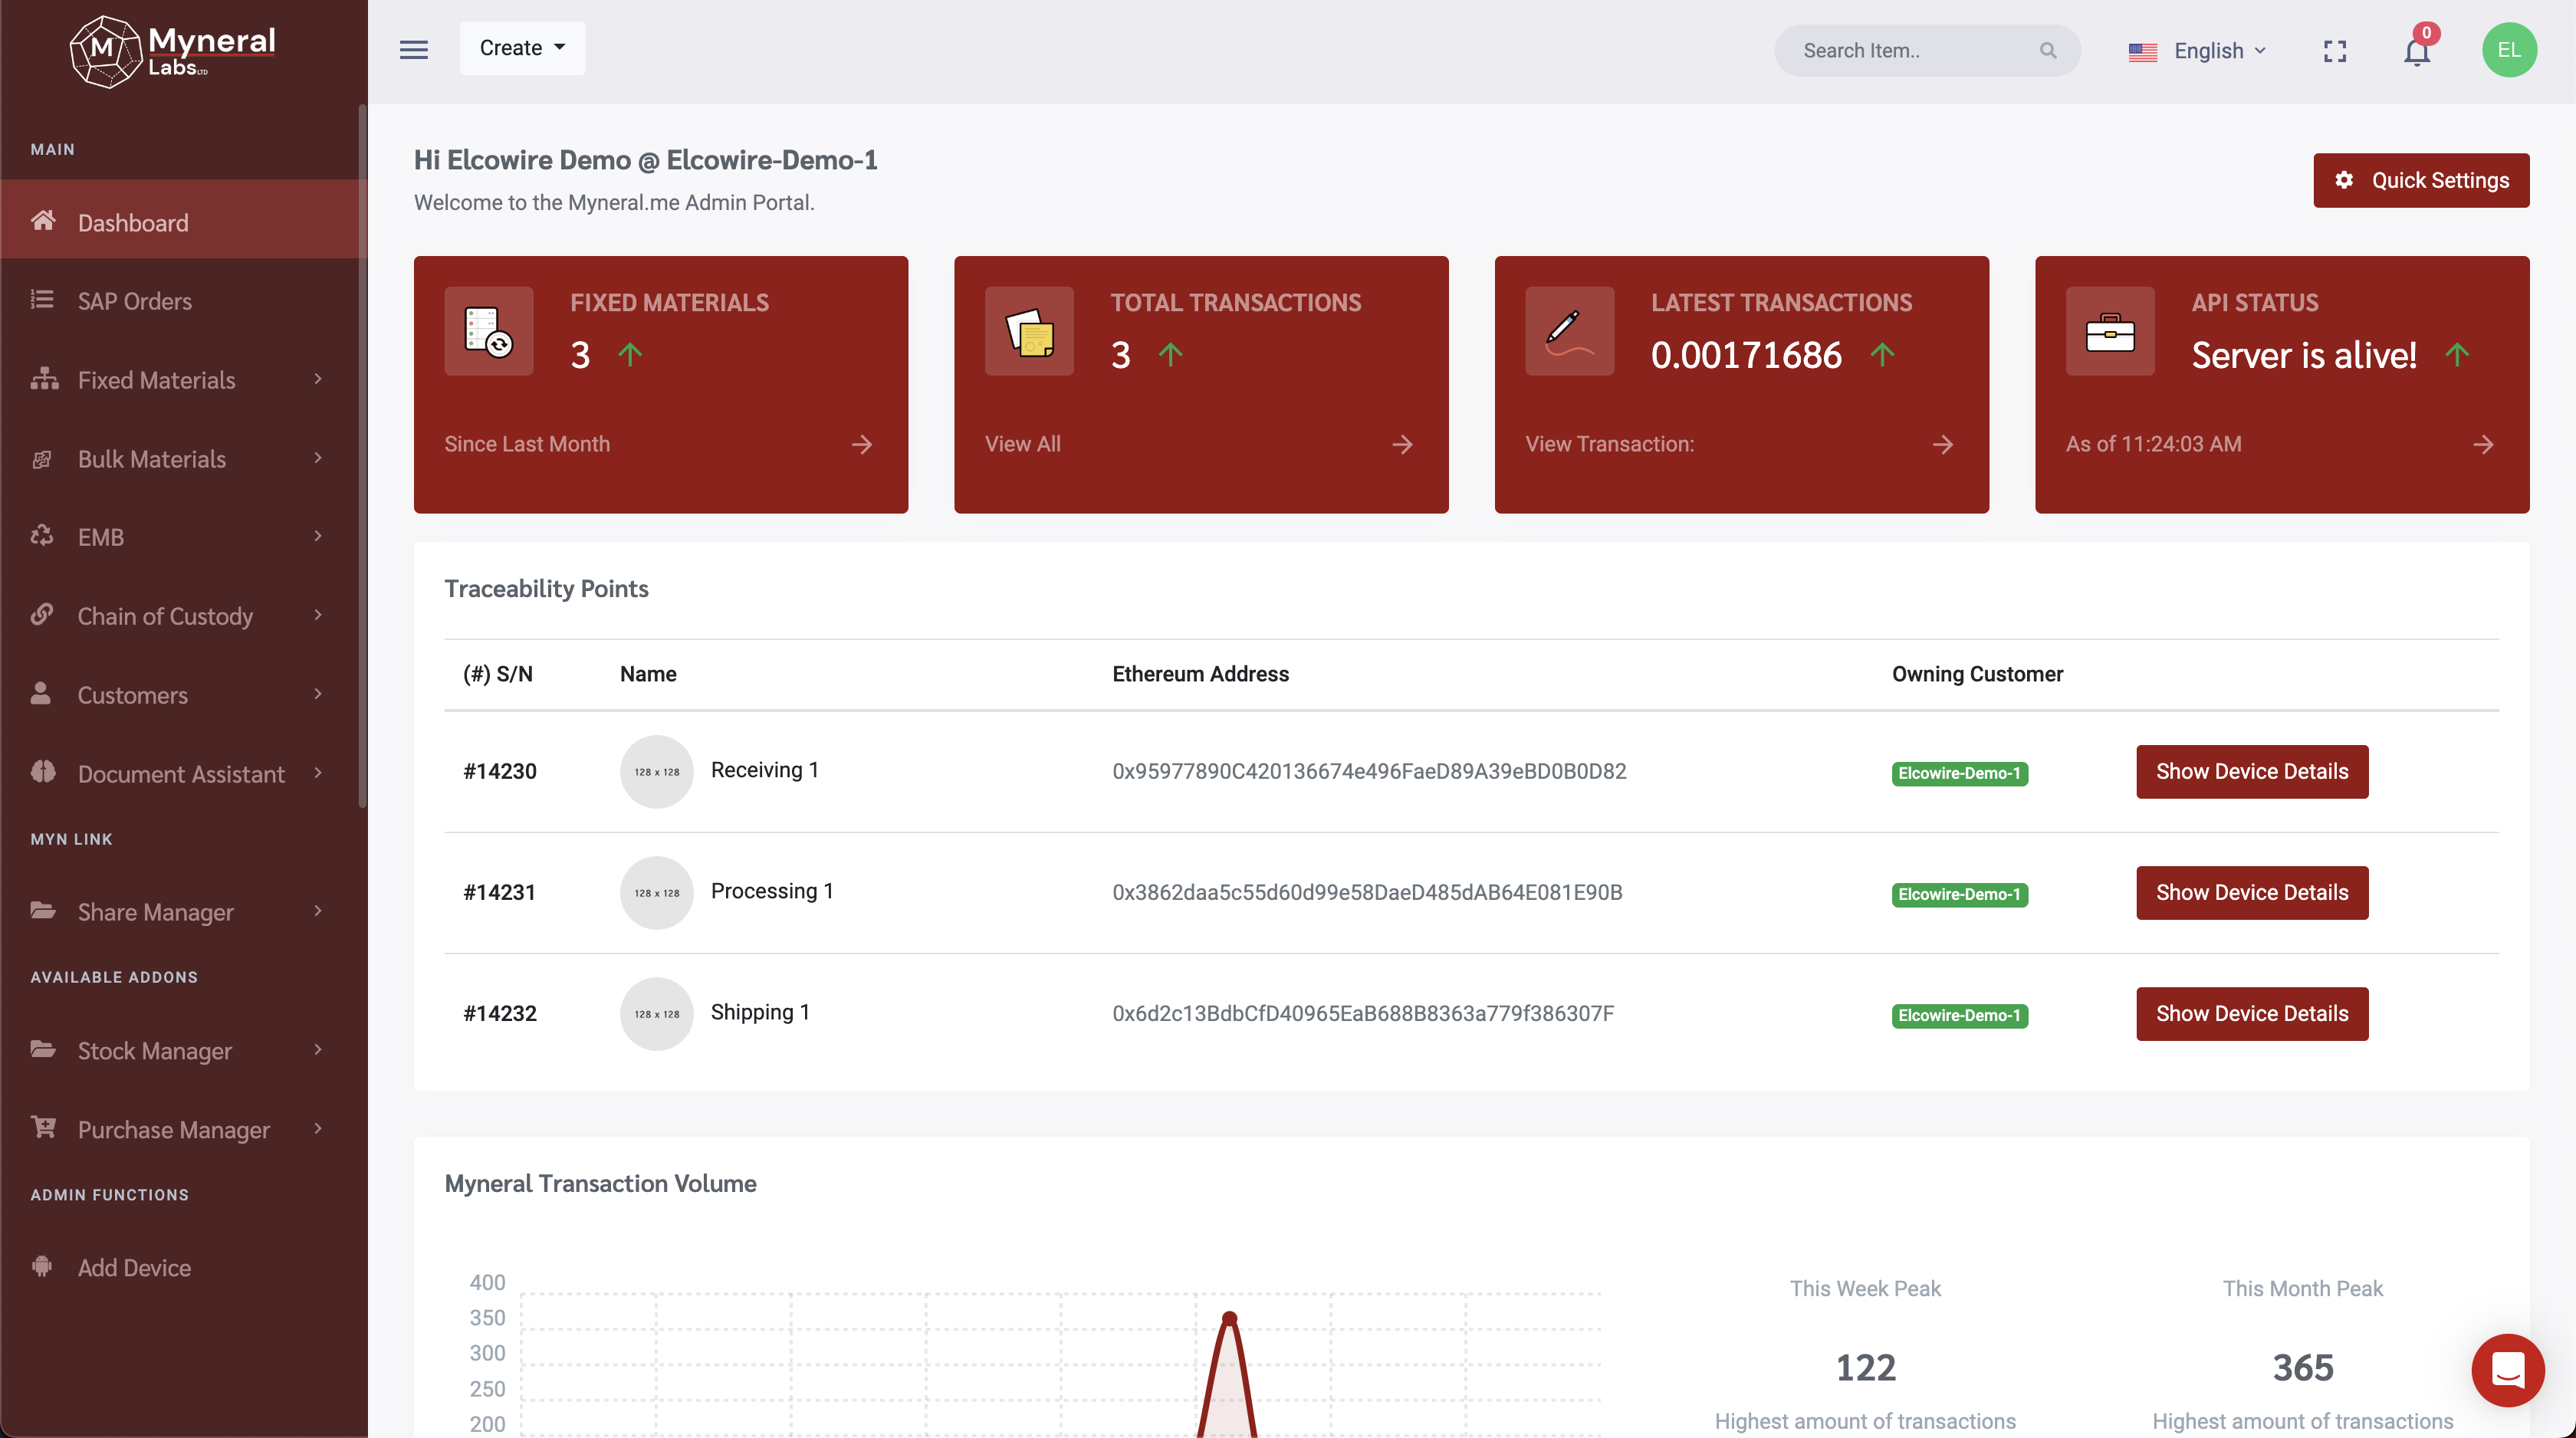Click the Fixed Materials sitemap icon
The image size is (2576, 1438).
point(43,378)
